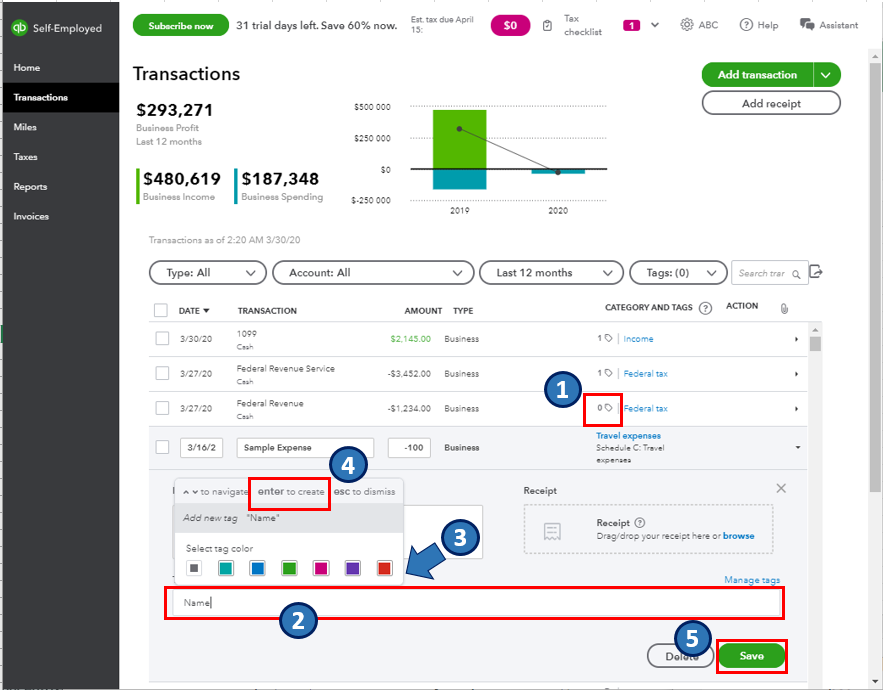The width and height of the screenshot is (883, 690).
Task: Check the 1099 transaction checkbox
Action: click(x=162, y=339)
